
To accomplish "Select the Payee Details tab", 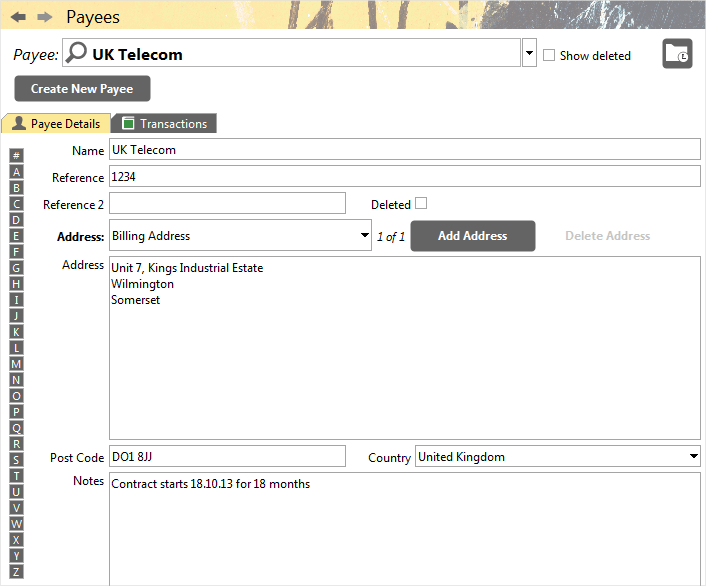I will [56, 123].
